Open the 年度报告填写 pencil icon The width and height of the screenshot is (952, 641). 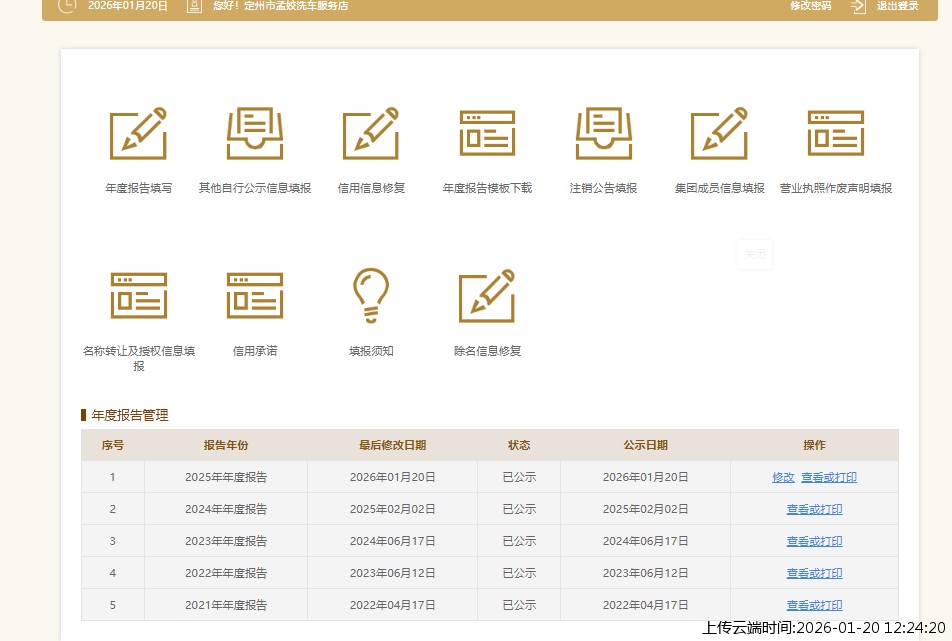[138, 134]
